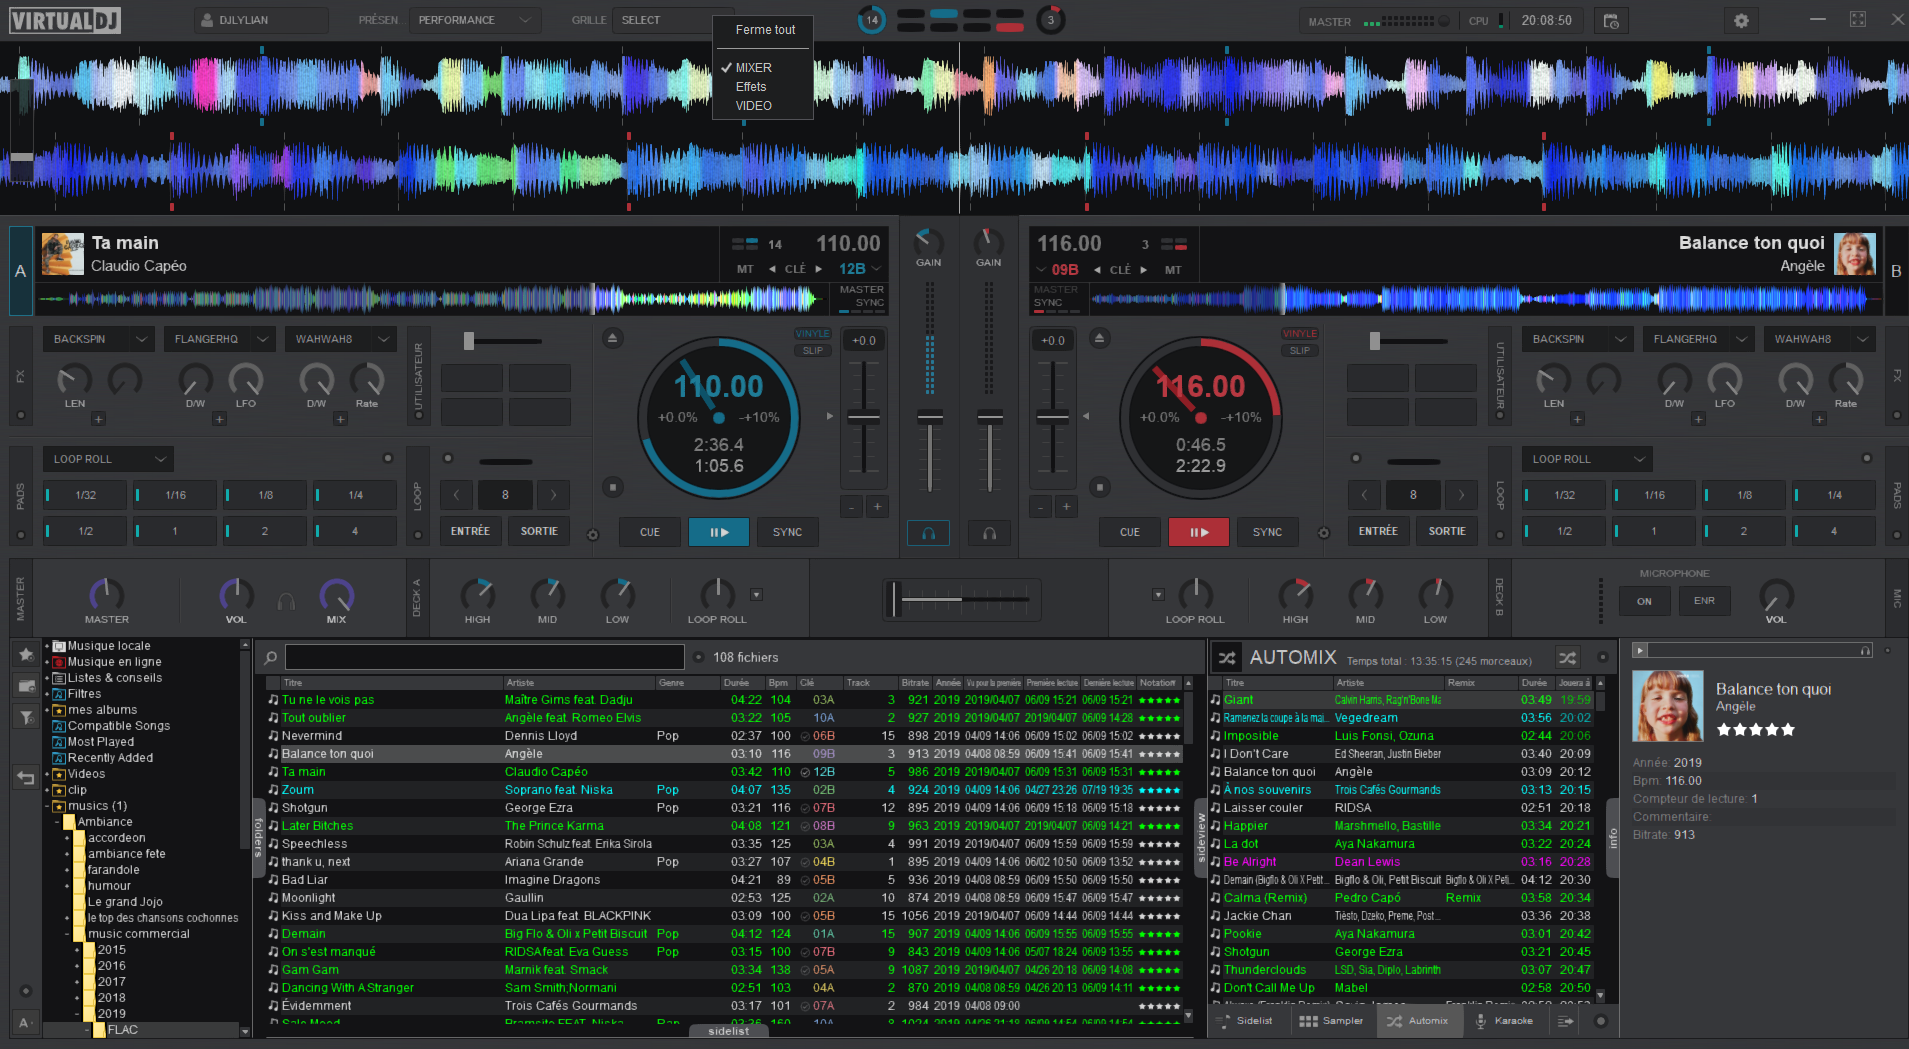Click deck B key up arrow near CLÉ
The height and width of the screenshot is (1049, 1909).
point(1143,269)
